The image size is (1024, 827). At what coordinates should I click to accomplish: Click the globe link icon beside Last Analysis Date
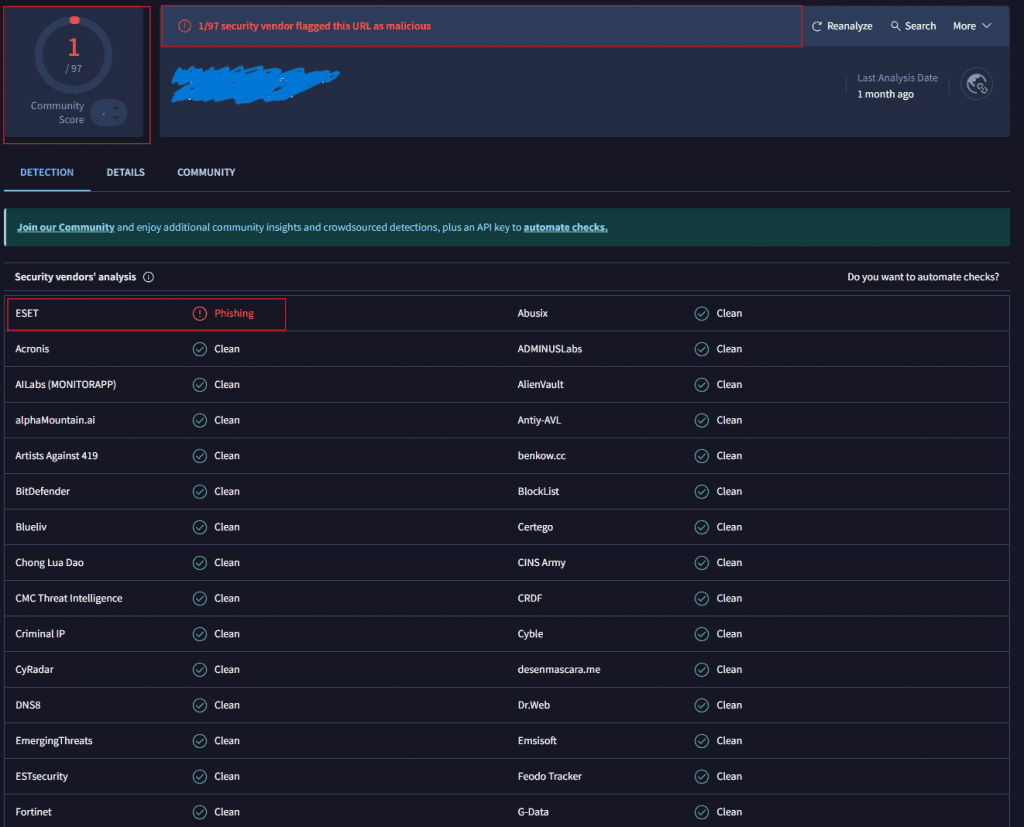976,84
